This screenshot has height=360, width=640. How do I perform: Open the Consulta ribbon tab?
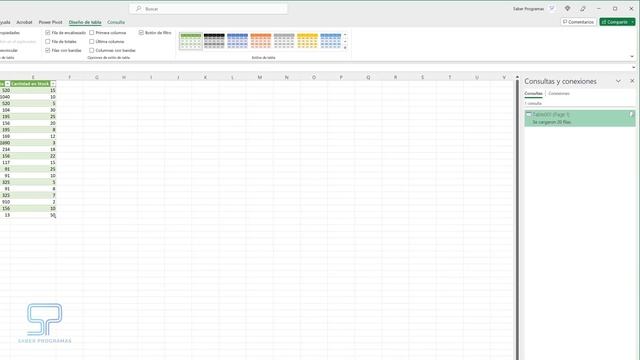click(116, 22)
